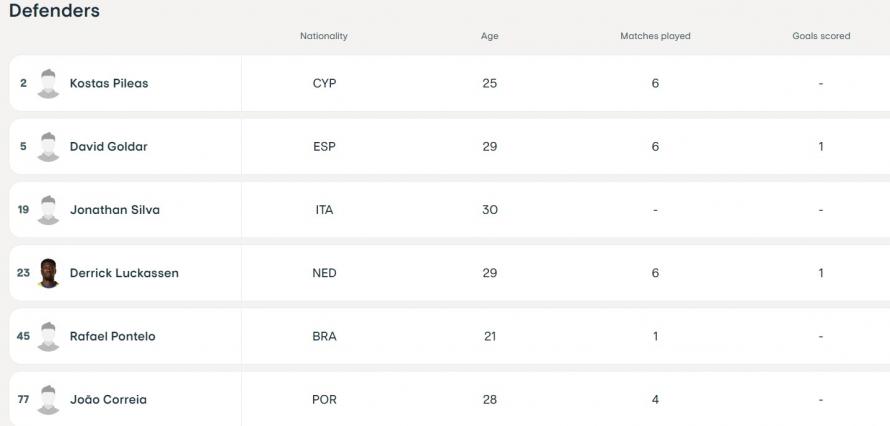
Task: Click the Matches played column header
Action: point(655,36)
